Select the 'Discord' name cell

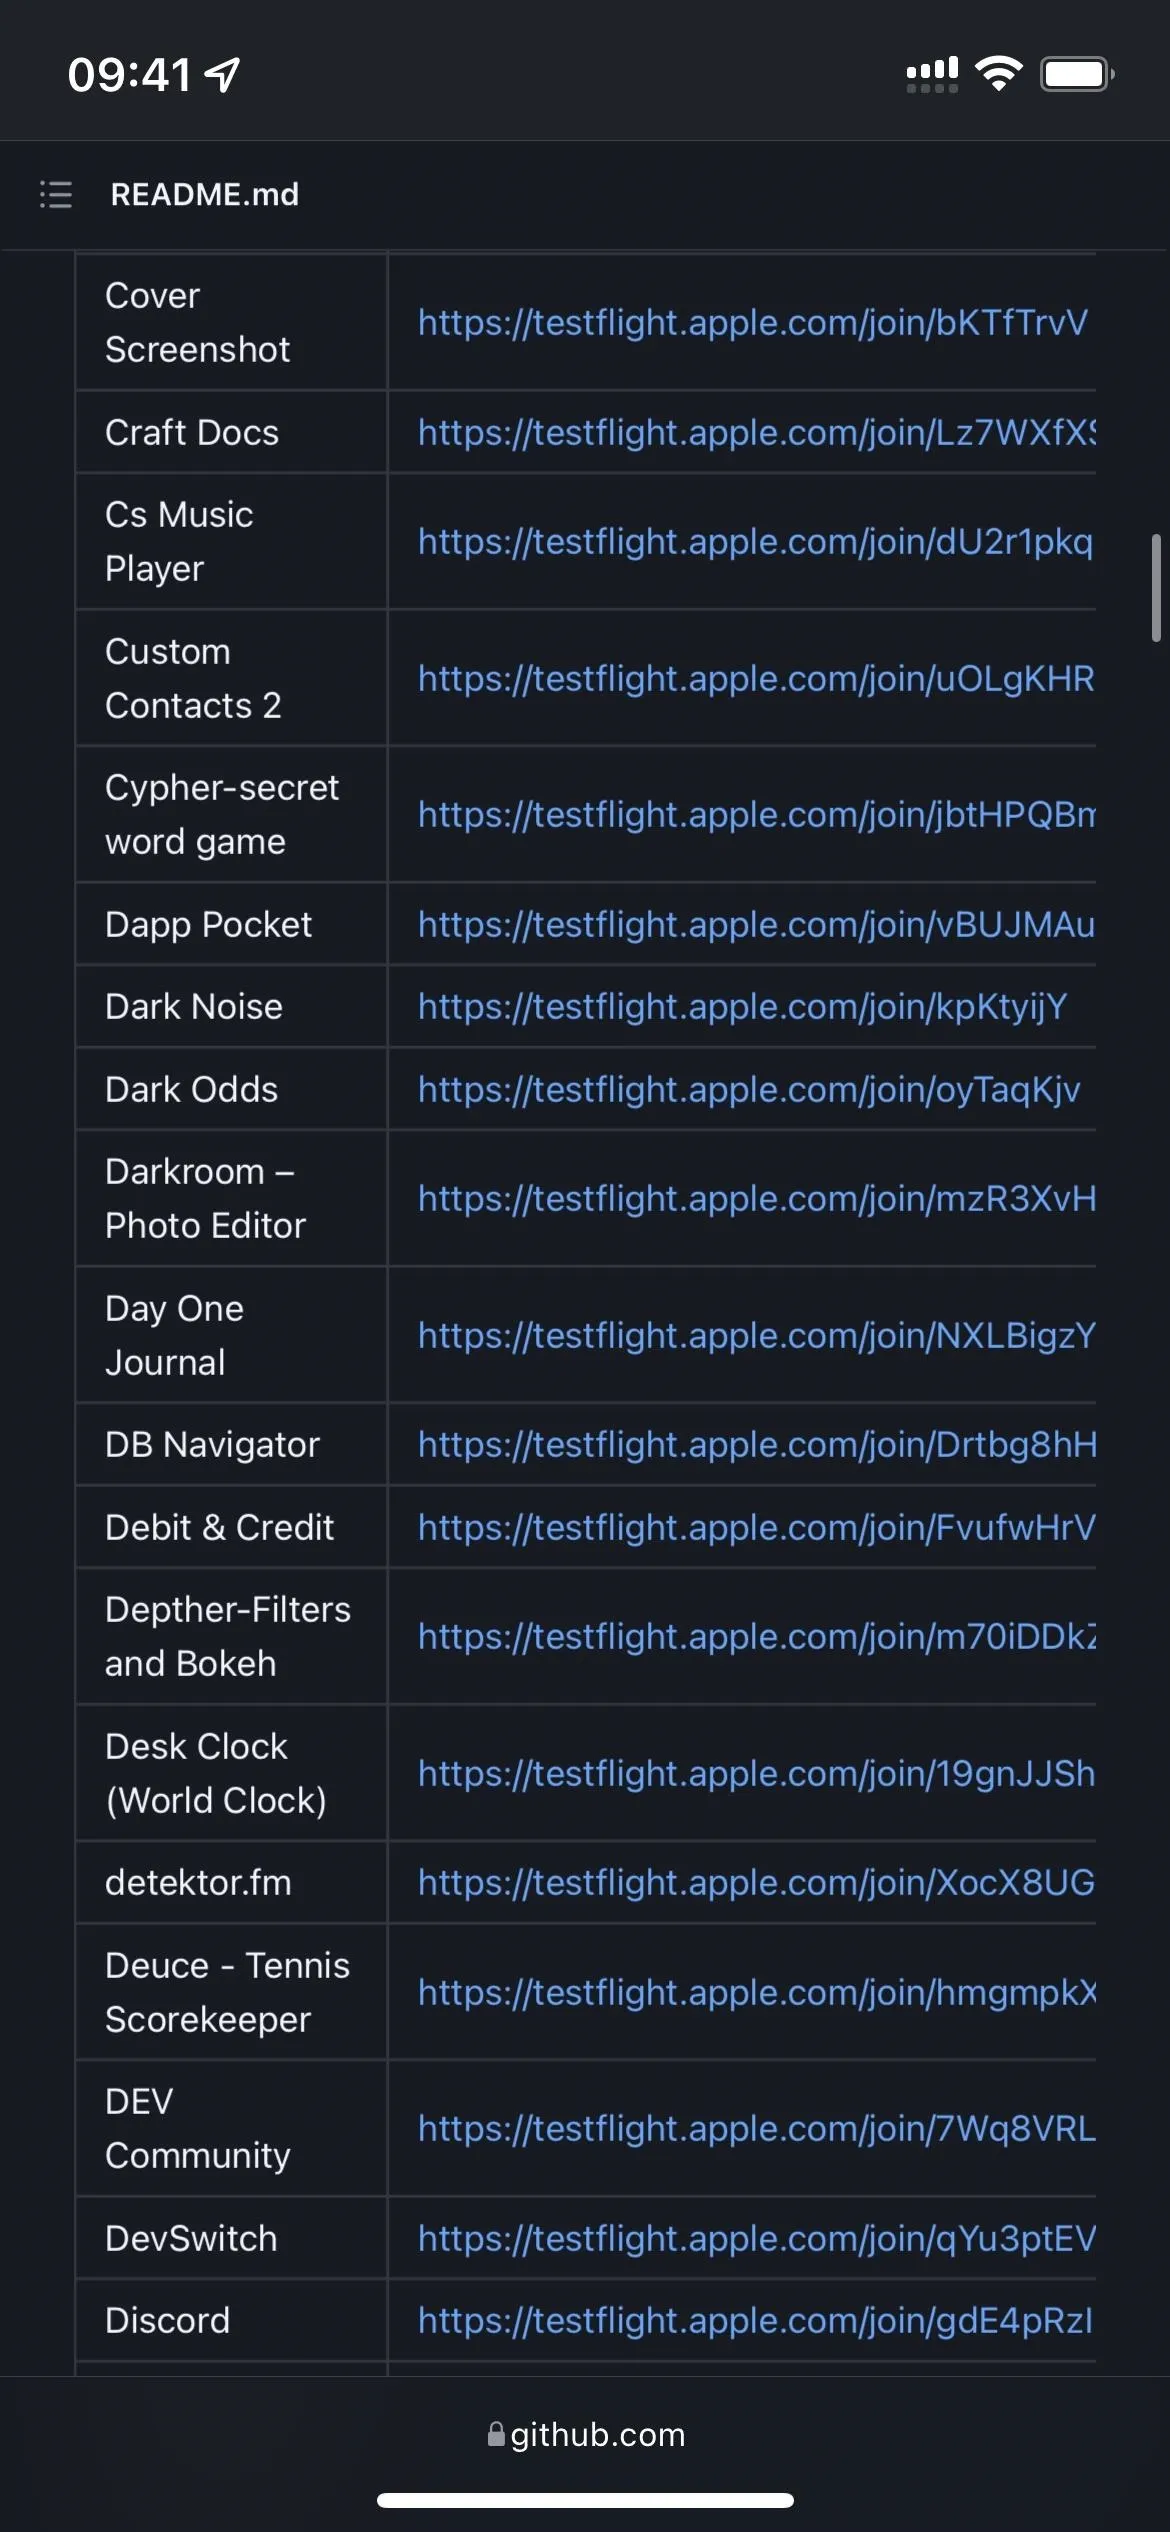click(x=231, y=2320)
